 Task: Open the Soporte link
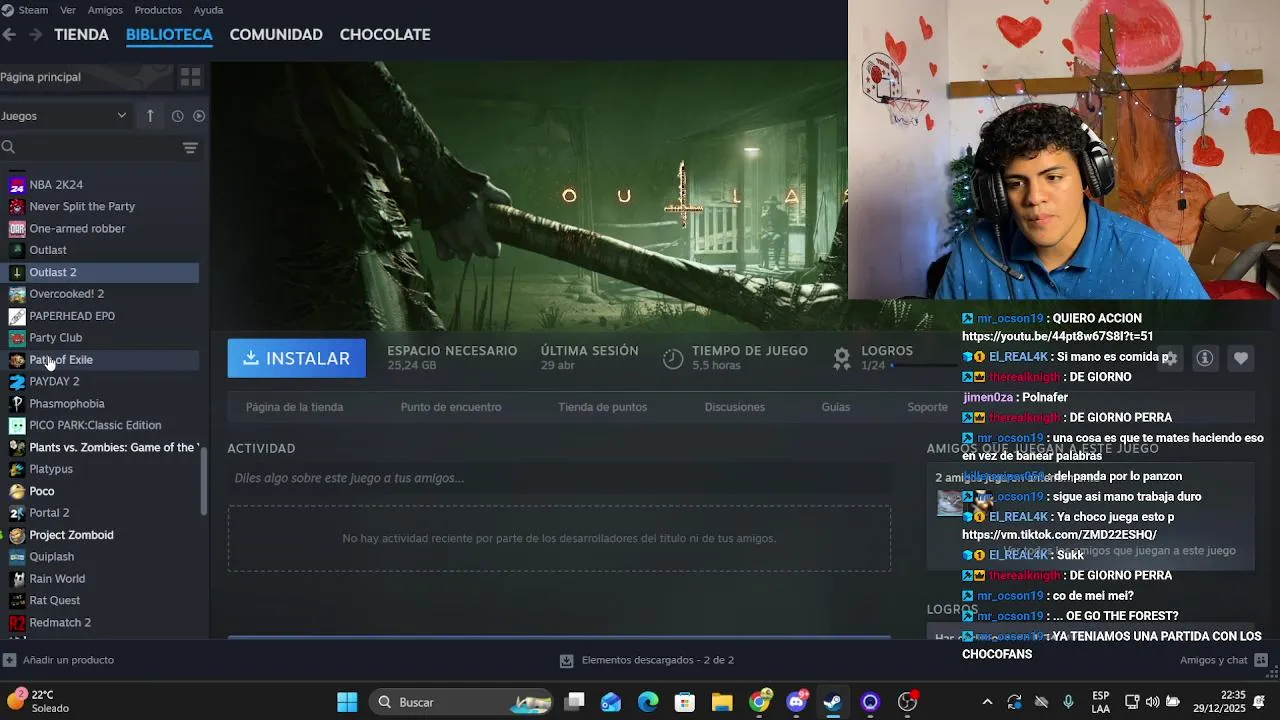[927, 407]
